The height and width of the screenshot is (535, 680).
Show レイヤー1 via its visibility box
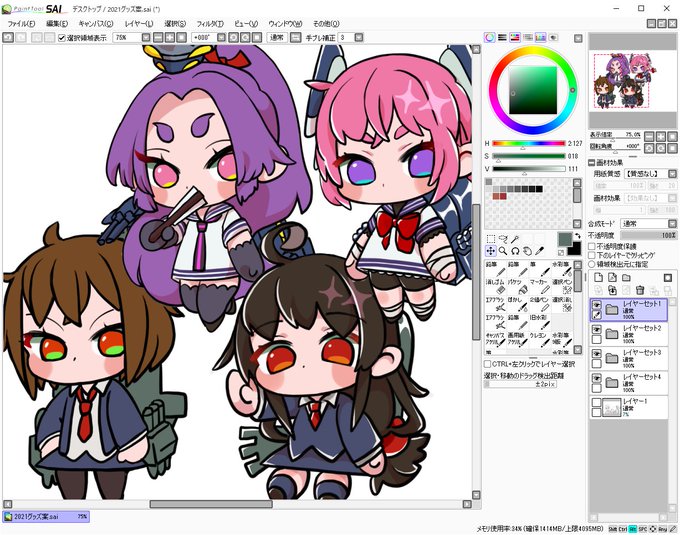coord(597,402)
